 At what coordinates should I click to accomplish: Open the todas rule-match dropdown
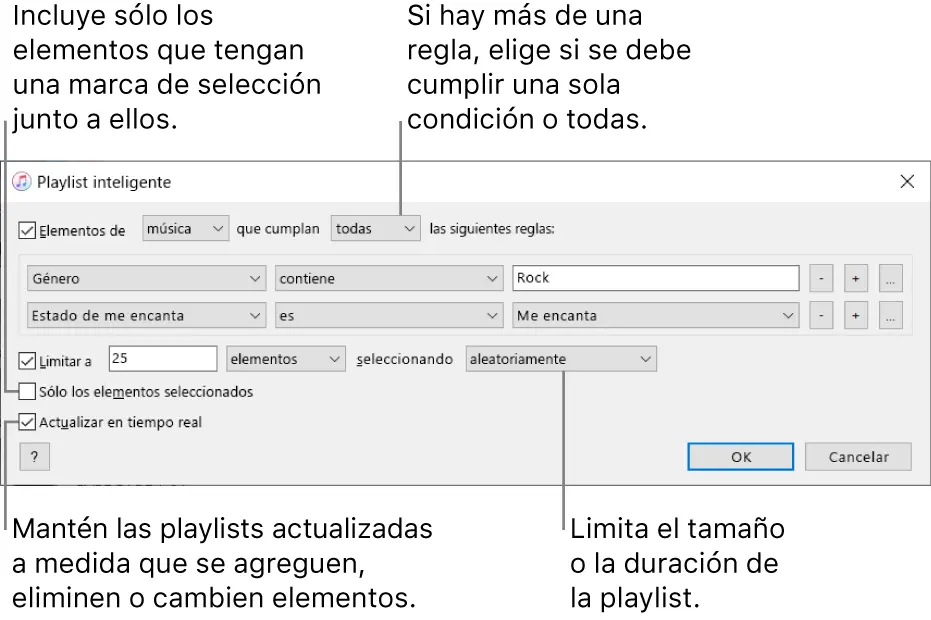tap(375, 229)
